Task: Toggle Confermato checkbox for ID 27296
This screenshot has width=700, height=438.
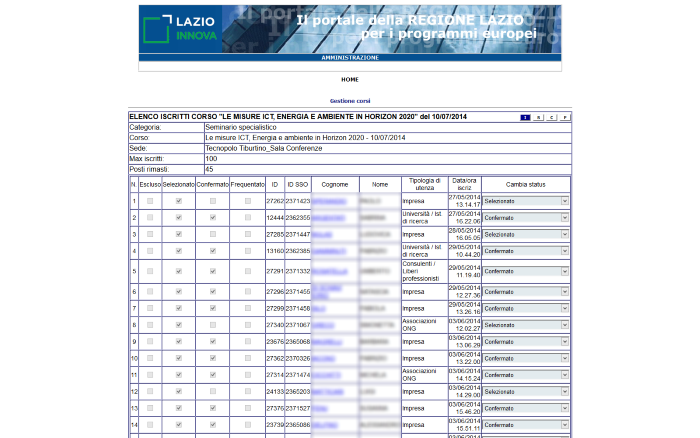Action: pos(212,292)
